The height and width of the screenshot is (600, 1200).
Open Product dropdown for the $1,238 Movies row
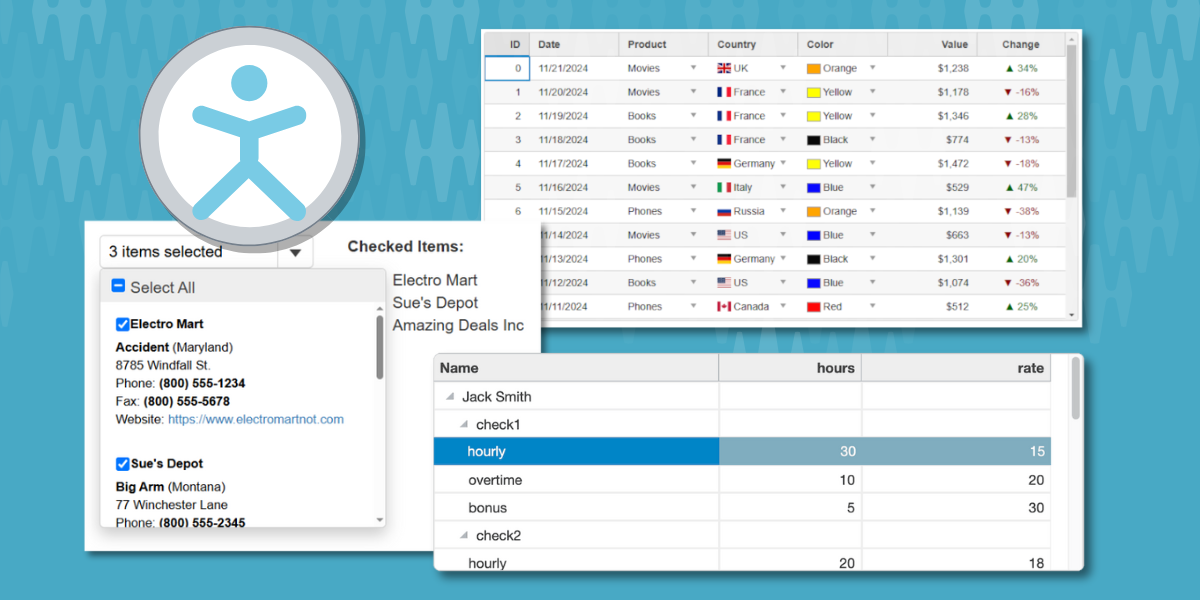tap(693, 68)
